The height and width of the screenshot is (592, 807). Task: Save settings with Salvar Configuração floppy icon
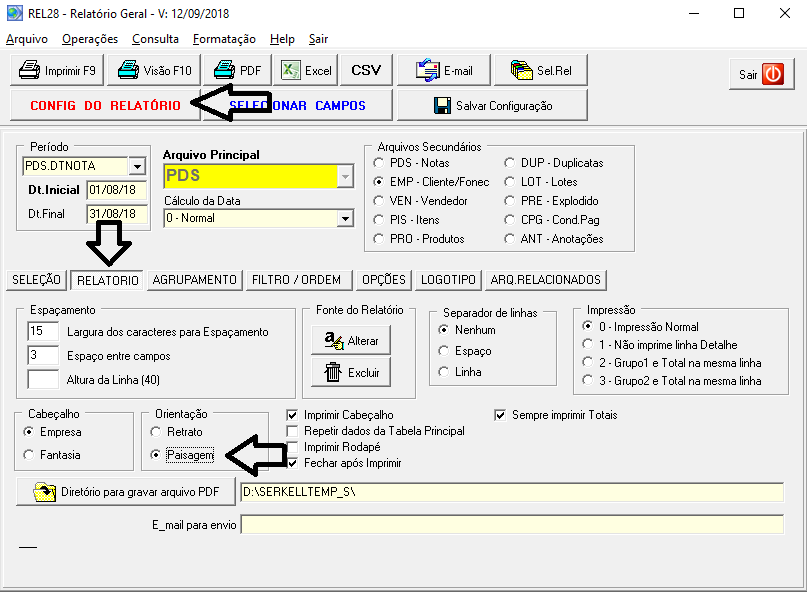442,106
